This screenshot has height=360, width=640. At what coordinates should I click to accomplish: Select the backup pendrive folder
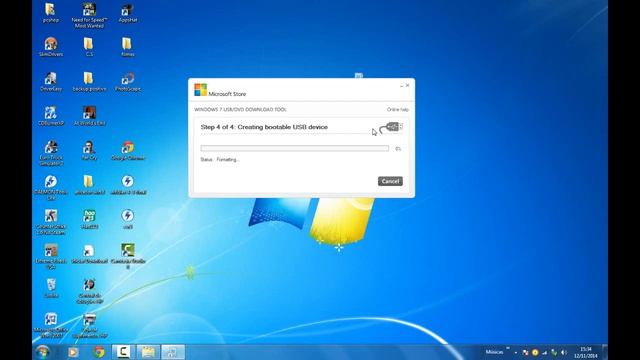(89, 81)
